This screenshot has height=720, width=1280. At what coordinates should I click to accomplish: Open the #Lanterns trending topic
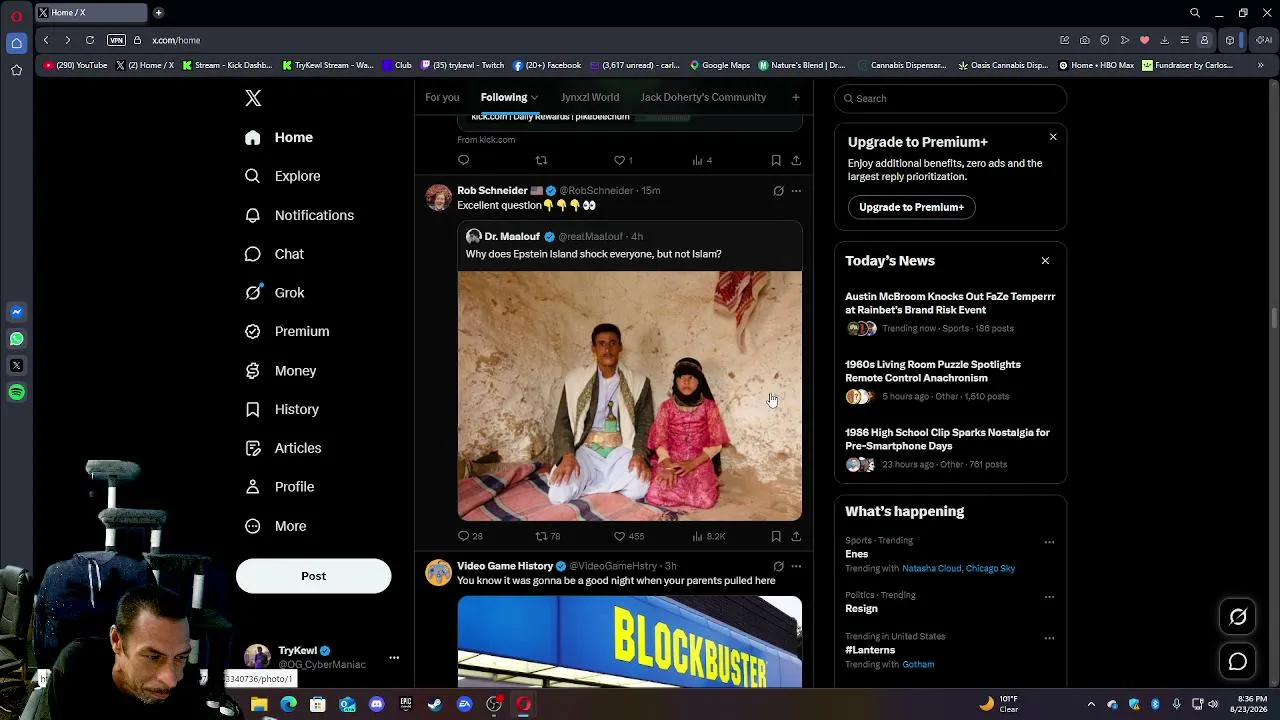[870, 650]
